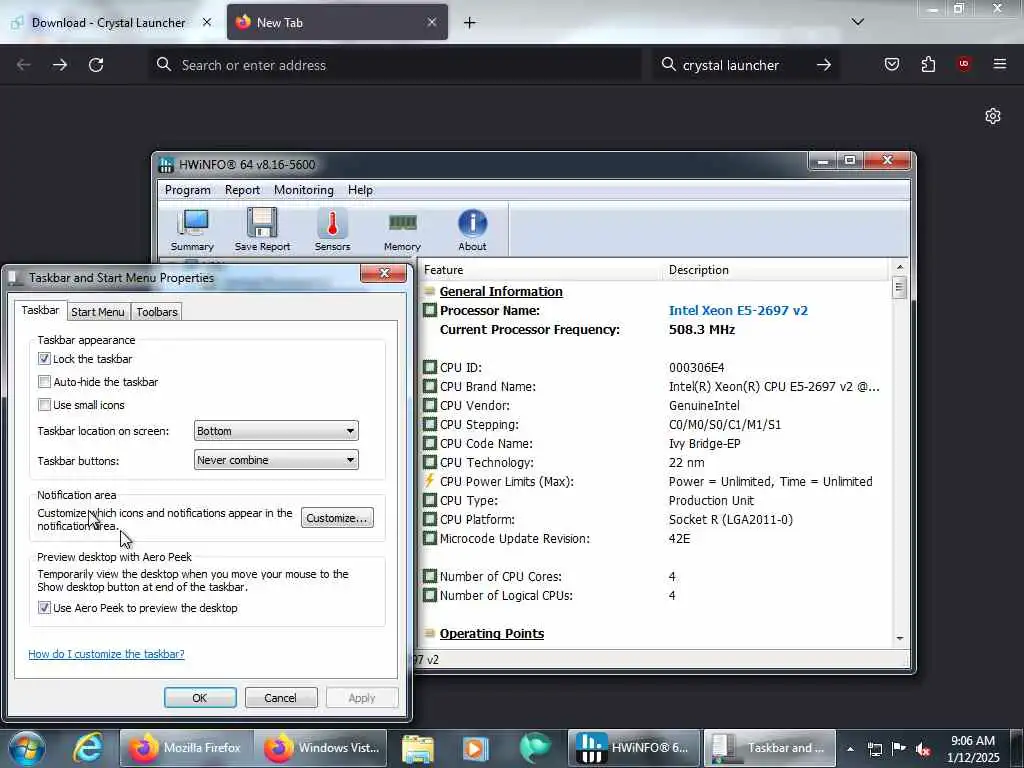Close the Crystal Launcher tab
The height and width of the screenshot is (768, 1024).
coord(207,22)
